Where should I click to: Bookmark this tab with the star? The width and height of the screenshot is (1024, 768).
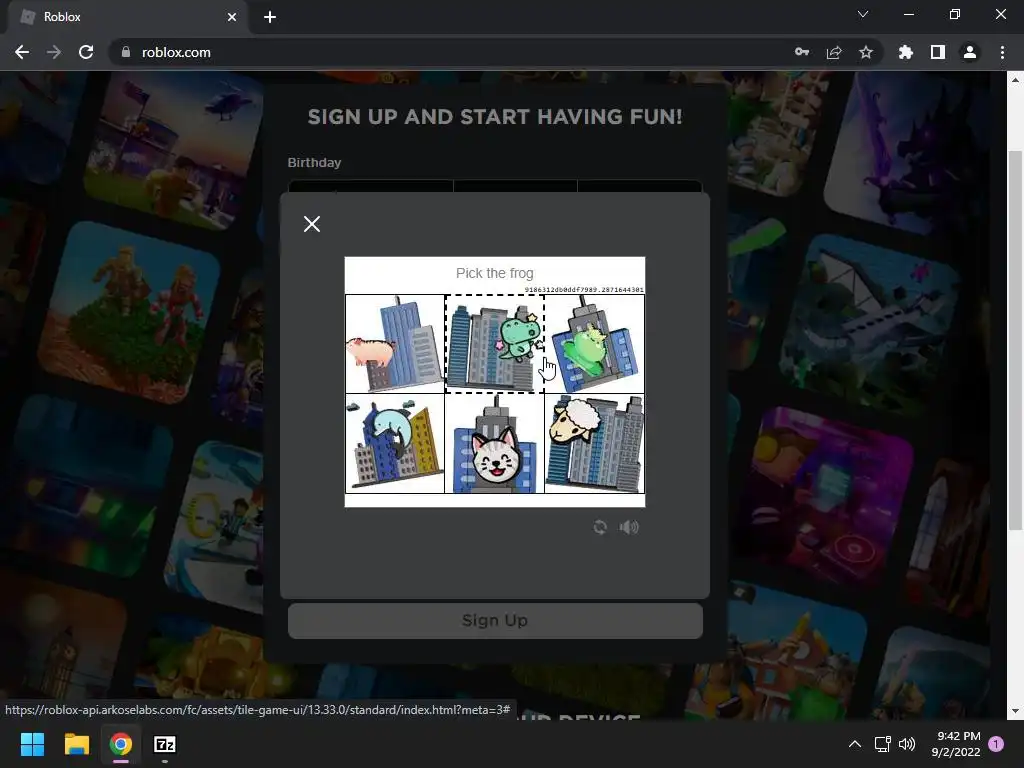pyautogui.click(x=866, y=52)
